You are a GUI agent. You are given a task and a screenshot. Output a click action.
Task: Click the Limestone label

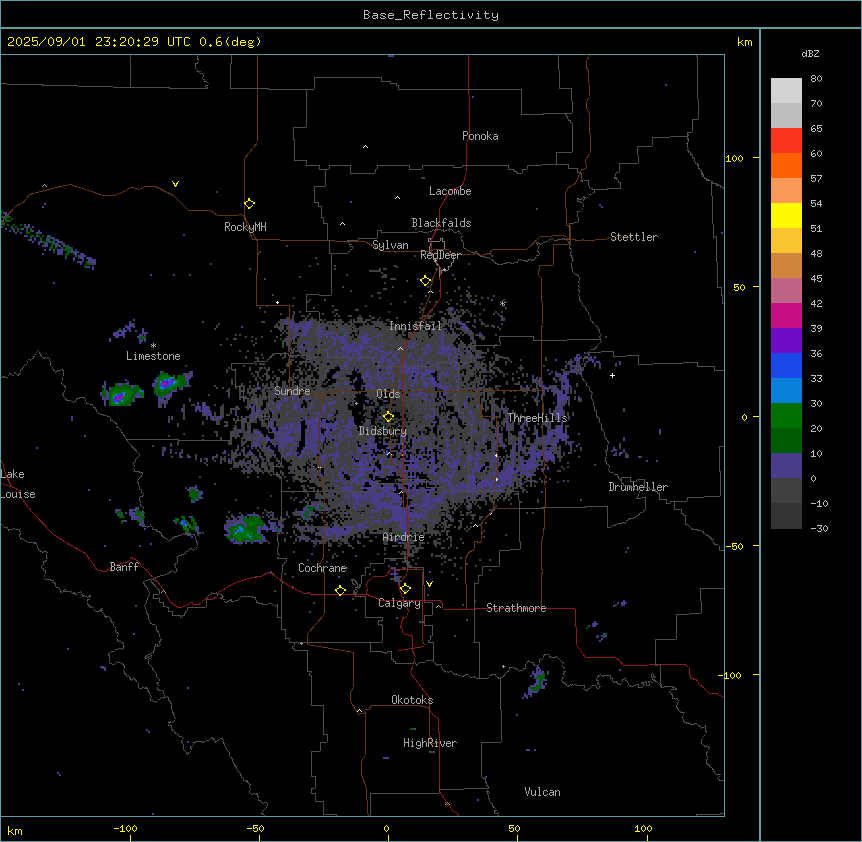click(153, 356)
